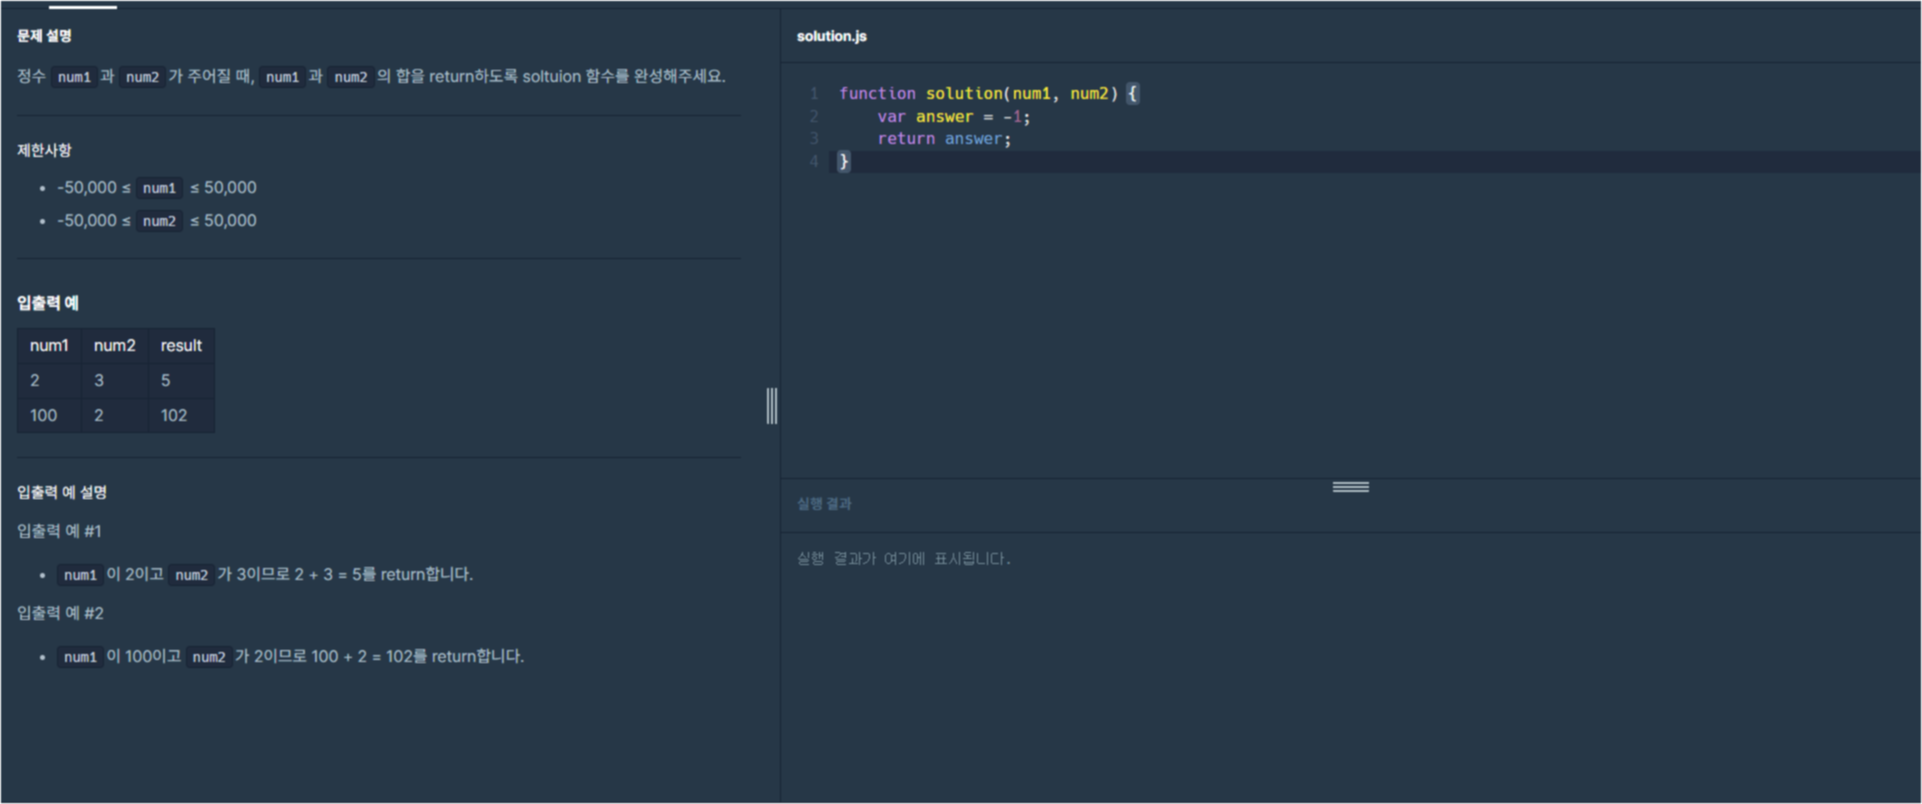Click the 실행 결과 panel label

(x=824, y=504)
